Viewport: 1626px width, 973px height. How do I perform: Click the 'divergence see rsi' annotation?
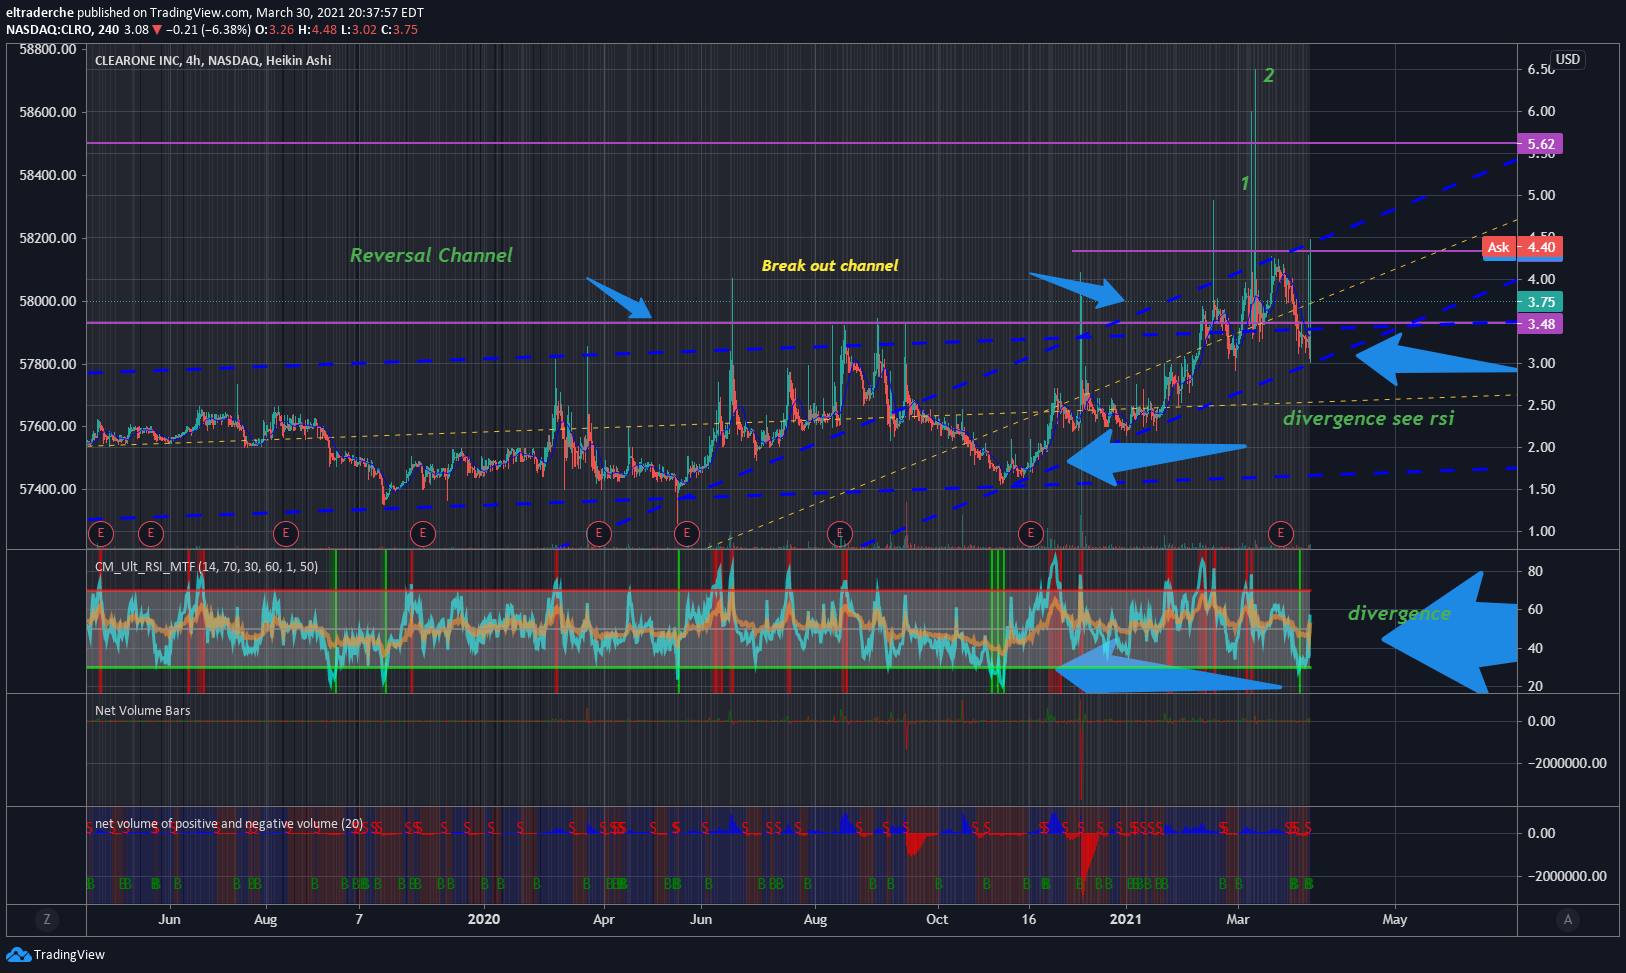tap(1368, 418)
